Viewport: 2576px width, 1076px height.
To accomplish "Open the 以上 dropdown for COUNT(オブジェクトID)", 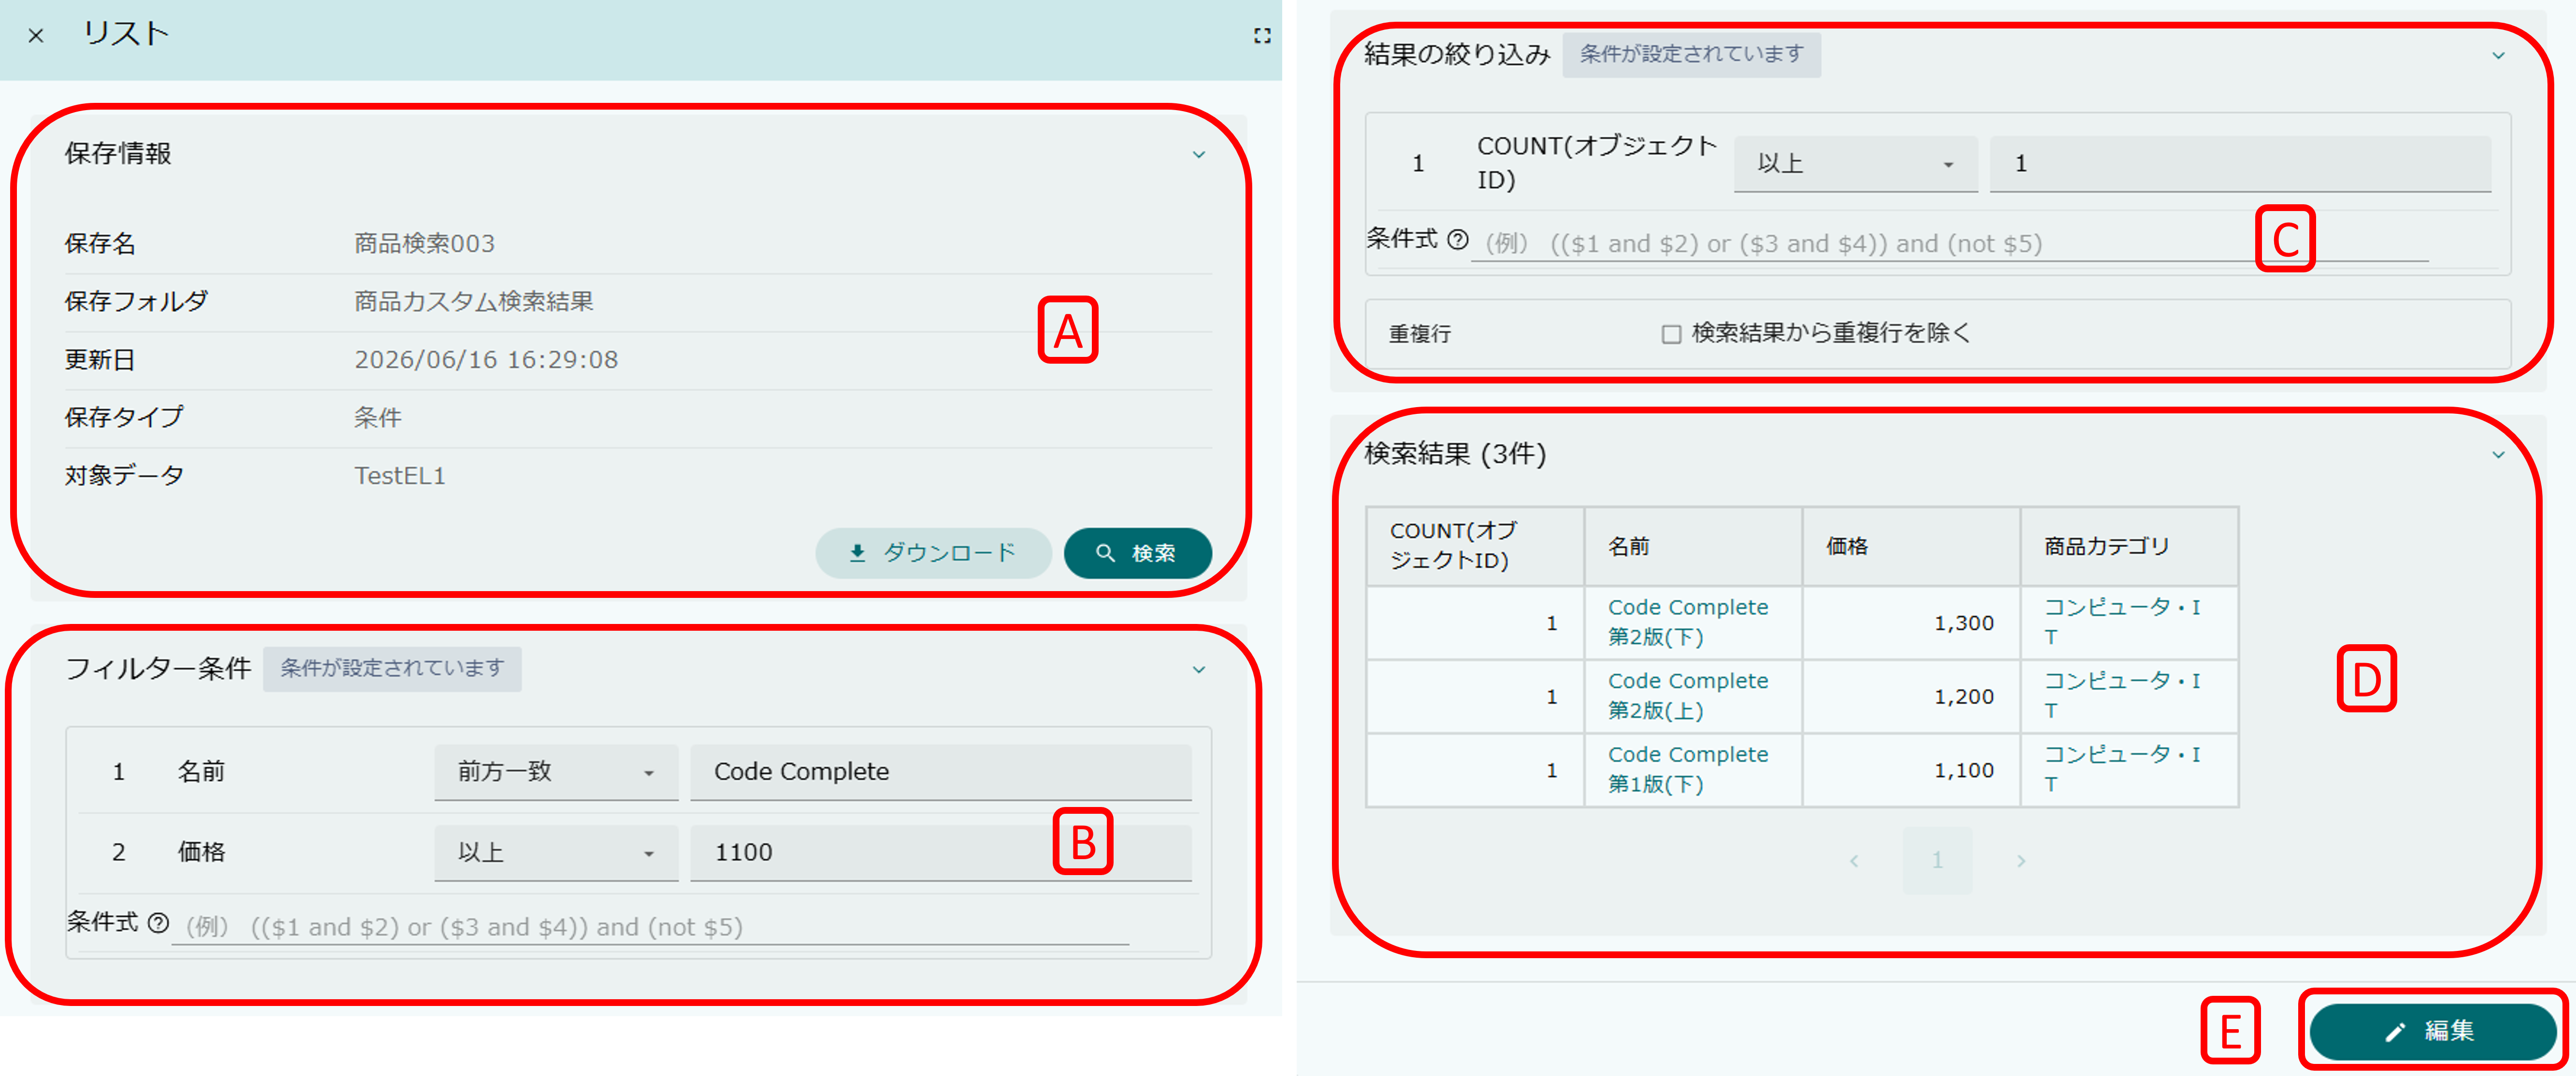I will pyautogui.click(x=1855, y=164).
